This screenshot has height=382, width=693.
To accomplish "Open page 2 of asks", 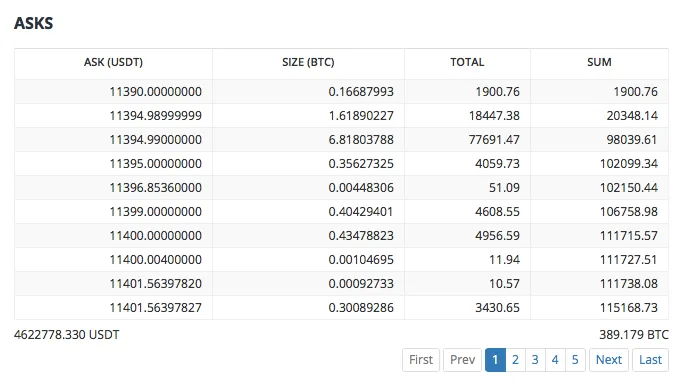I will [x=515, y=360].
